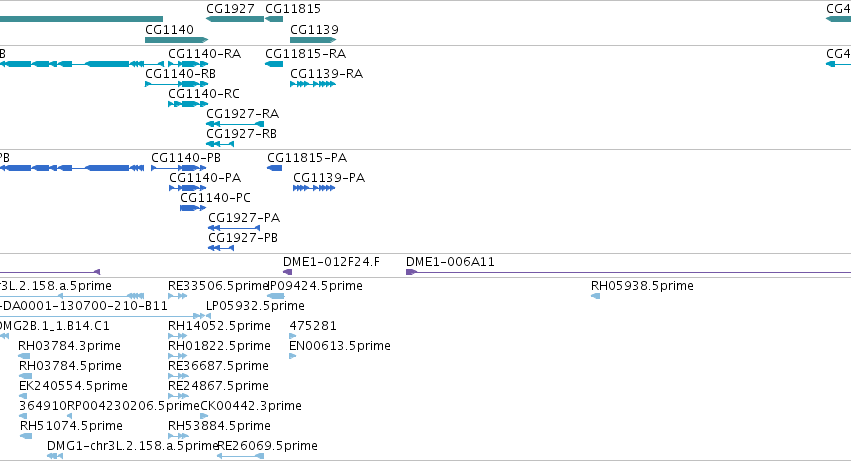Open the CG1140 gene feature label
Image resolution: width=851 pixels, height=461 pixels.
tap(169, 29)
